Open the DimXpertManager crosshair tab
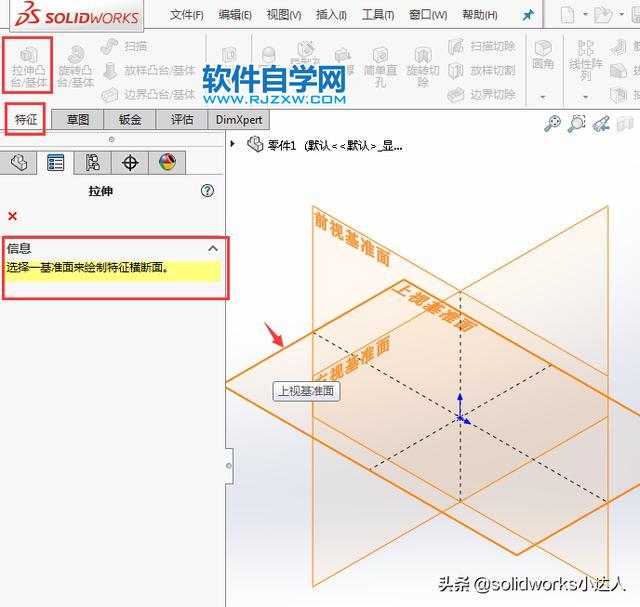This screenshot has height=607, width=640. (130, 163)
